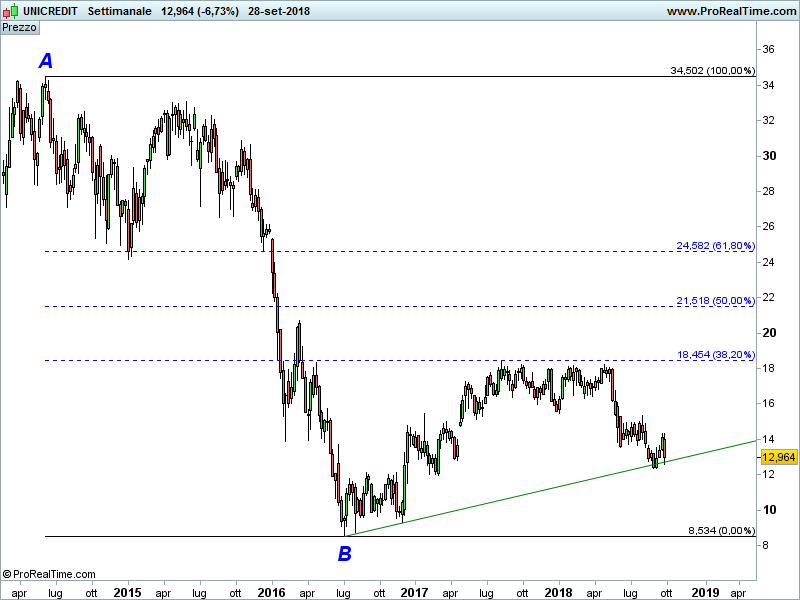Viewport: 800px width, 600px height.
Task: Select the UNICREDIT ticker name
Action: 50,11
